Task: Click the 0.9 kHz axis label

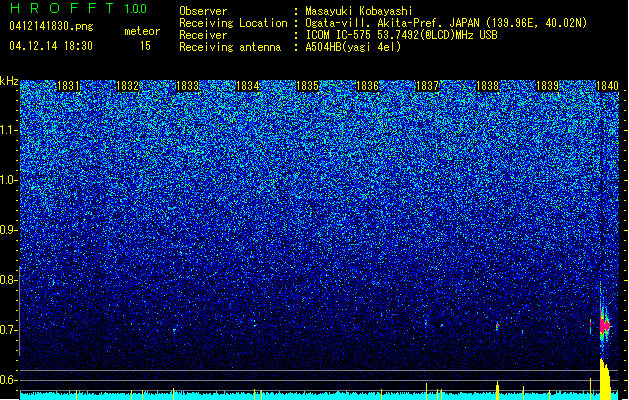Action: [8, 230]
